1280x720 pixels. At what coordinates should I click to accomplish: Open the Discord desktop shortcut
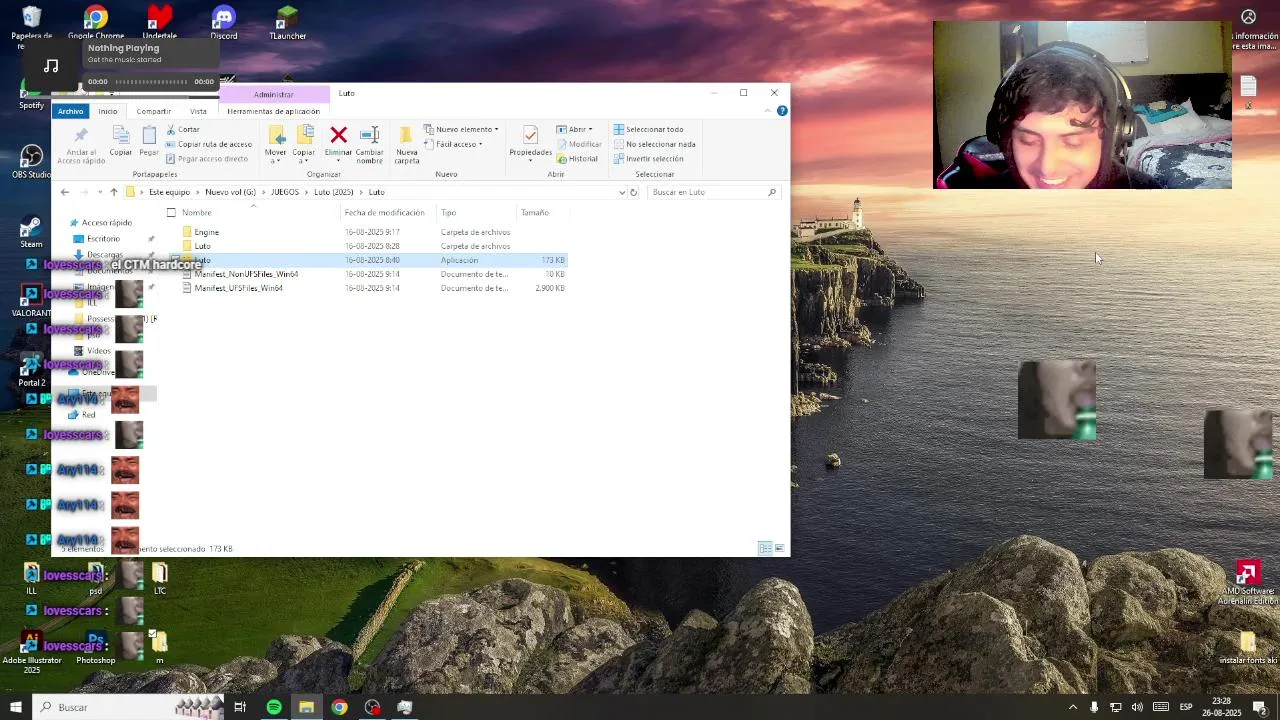point(224,24)
